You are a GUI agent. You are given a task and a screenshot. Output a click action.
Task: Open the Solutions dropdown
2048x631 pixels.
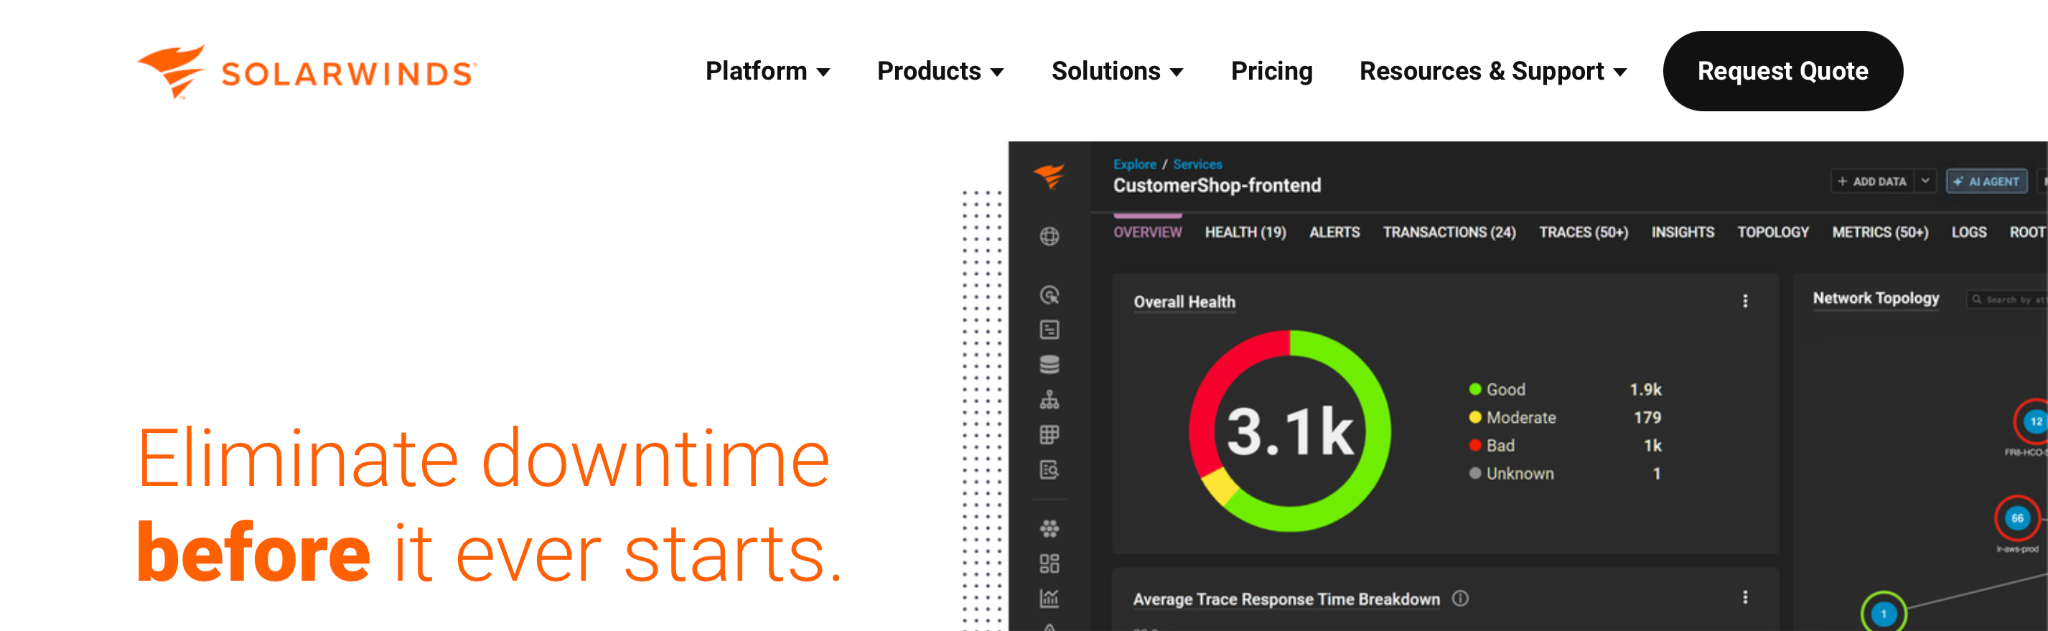[x=1117, y=71]
